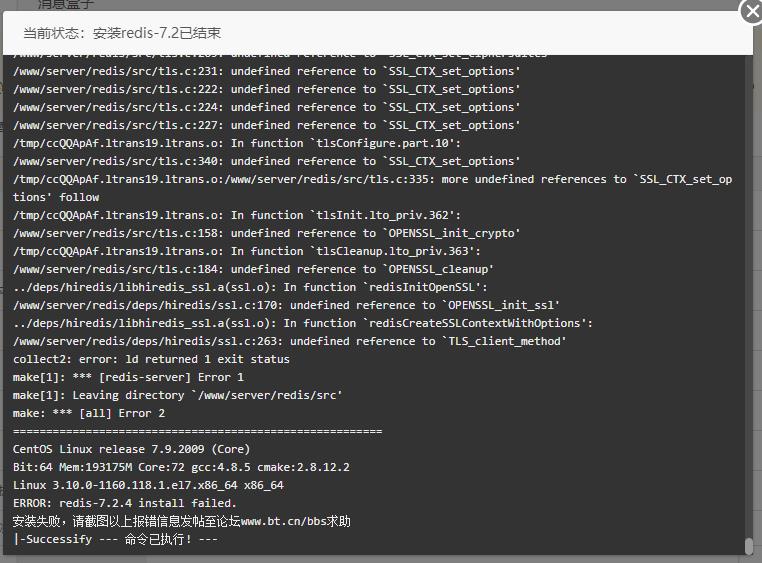Click the 'make[1]: *** [redis-server] Error 1' line
Image resolution: width=762 pixels, height=563 pixels.
pos(128,377)
